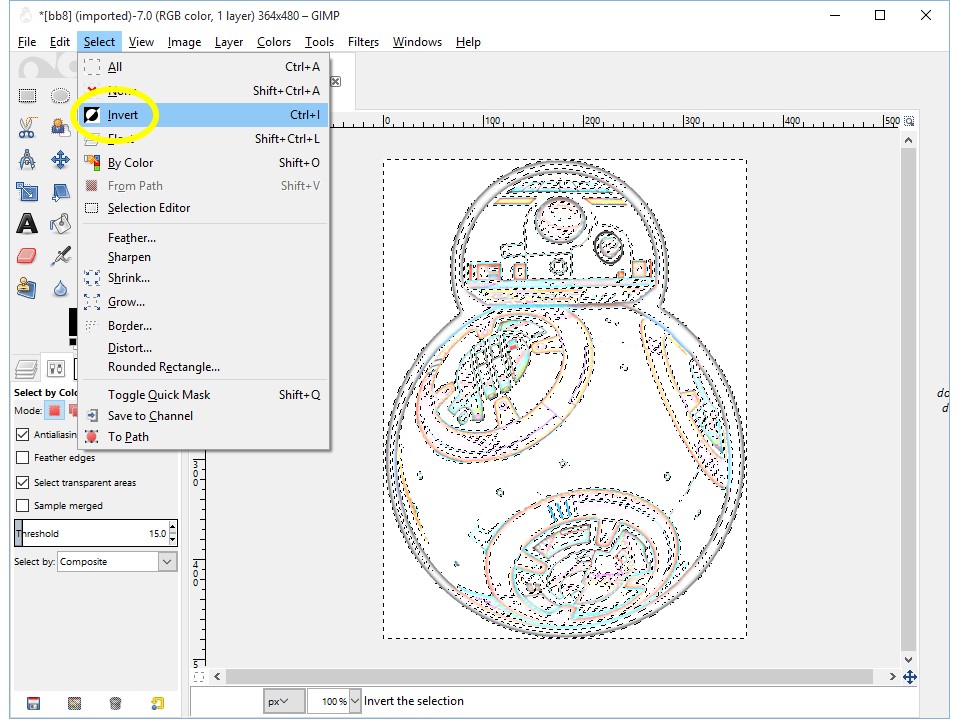Viewport: 960px width, 720px height.
Task: Choose Rounded Rectangle... in Select menu
Action: tap(203, 367)
